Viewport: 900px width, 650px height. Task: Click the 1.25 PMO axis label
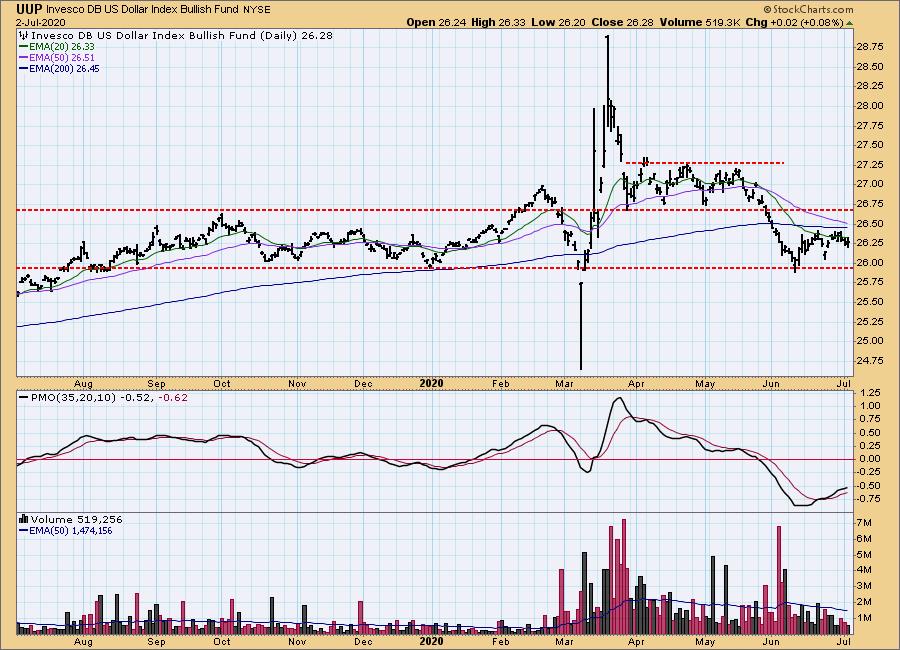[x=871, y=393]
